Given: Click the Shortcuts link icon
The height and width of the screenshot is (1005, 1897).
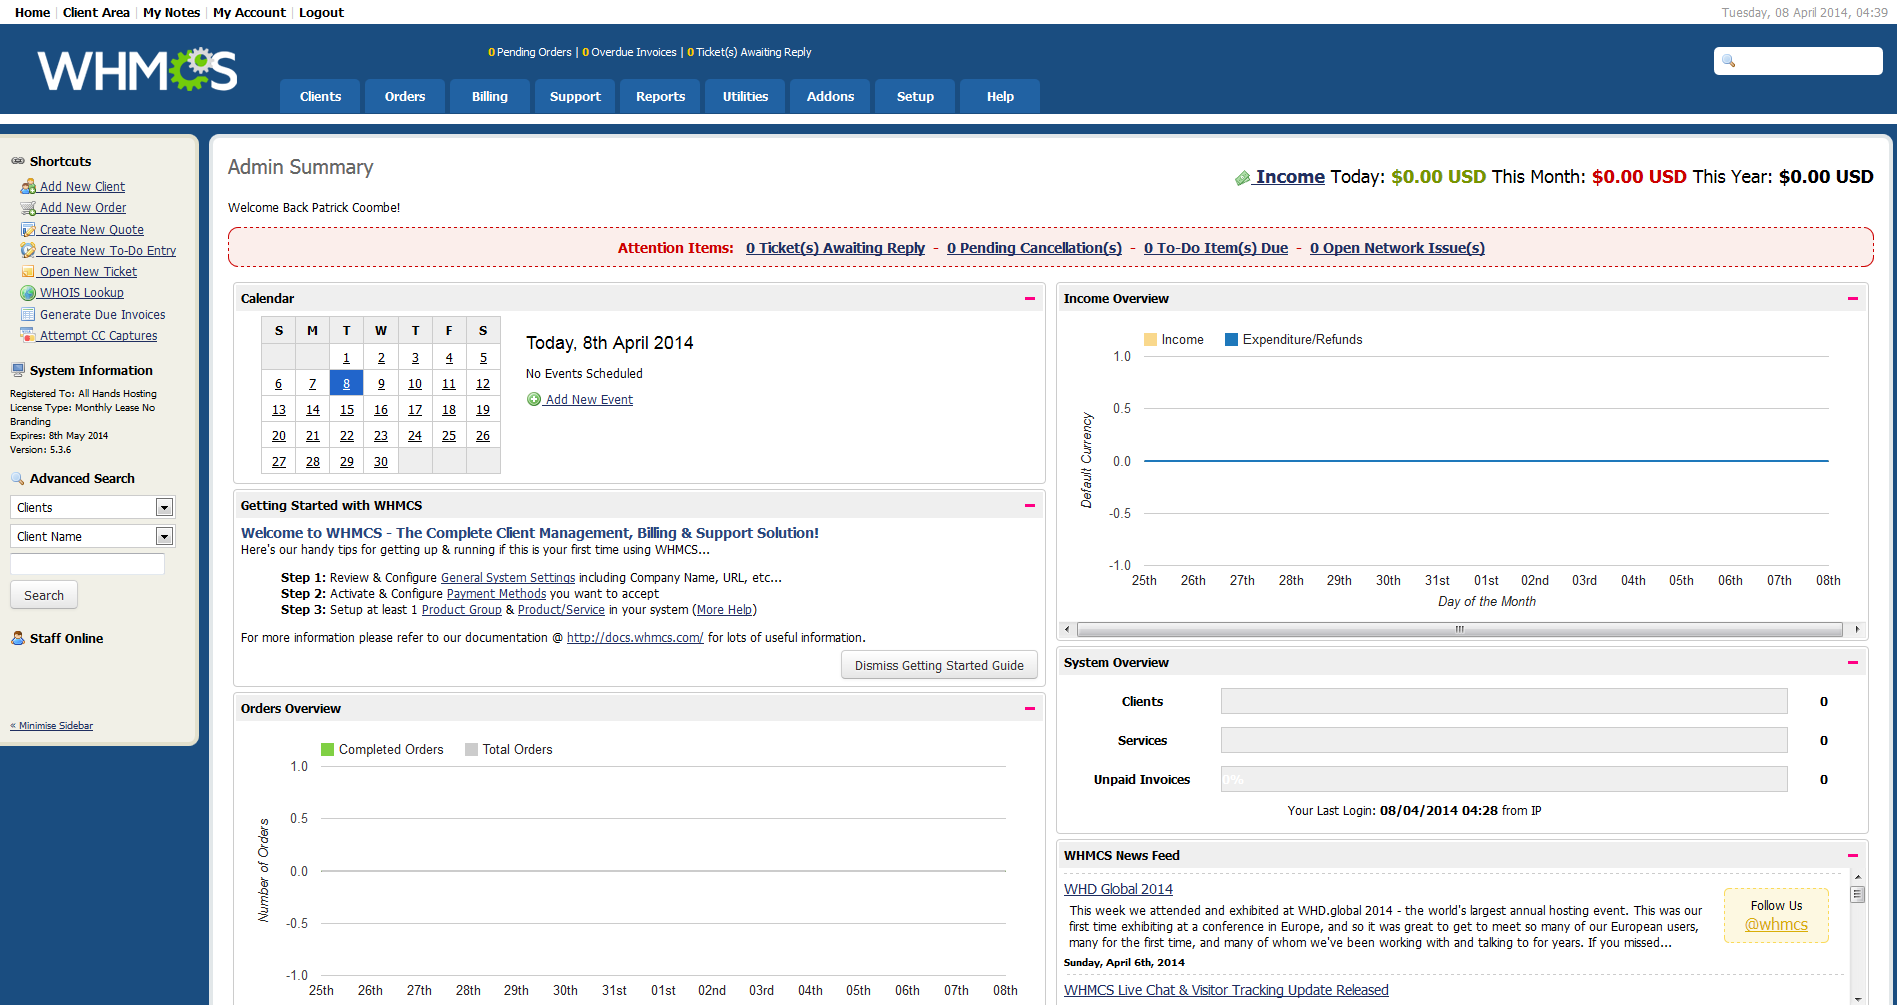Looking at the screenshot, I should coord(18,161).
